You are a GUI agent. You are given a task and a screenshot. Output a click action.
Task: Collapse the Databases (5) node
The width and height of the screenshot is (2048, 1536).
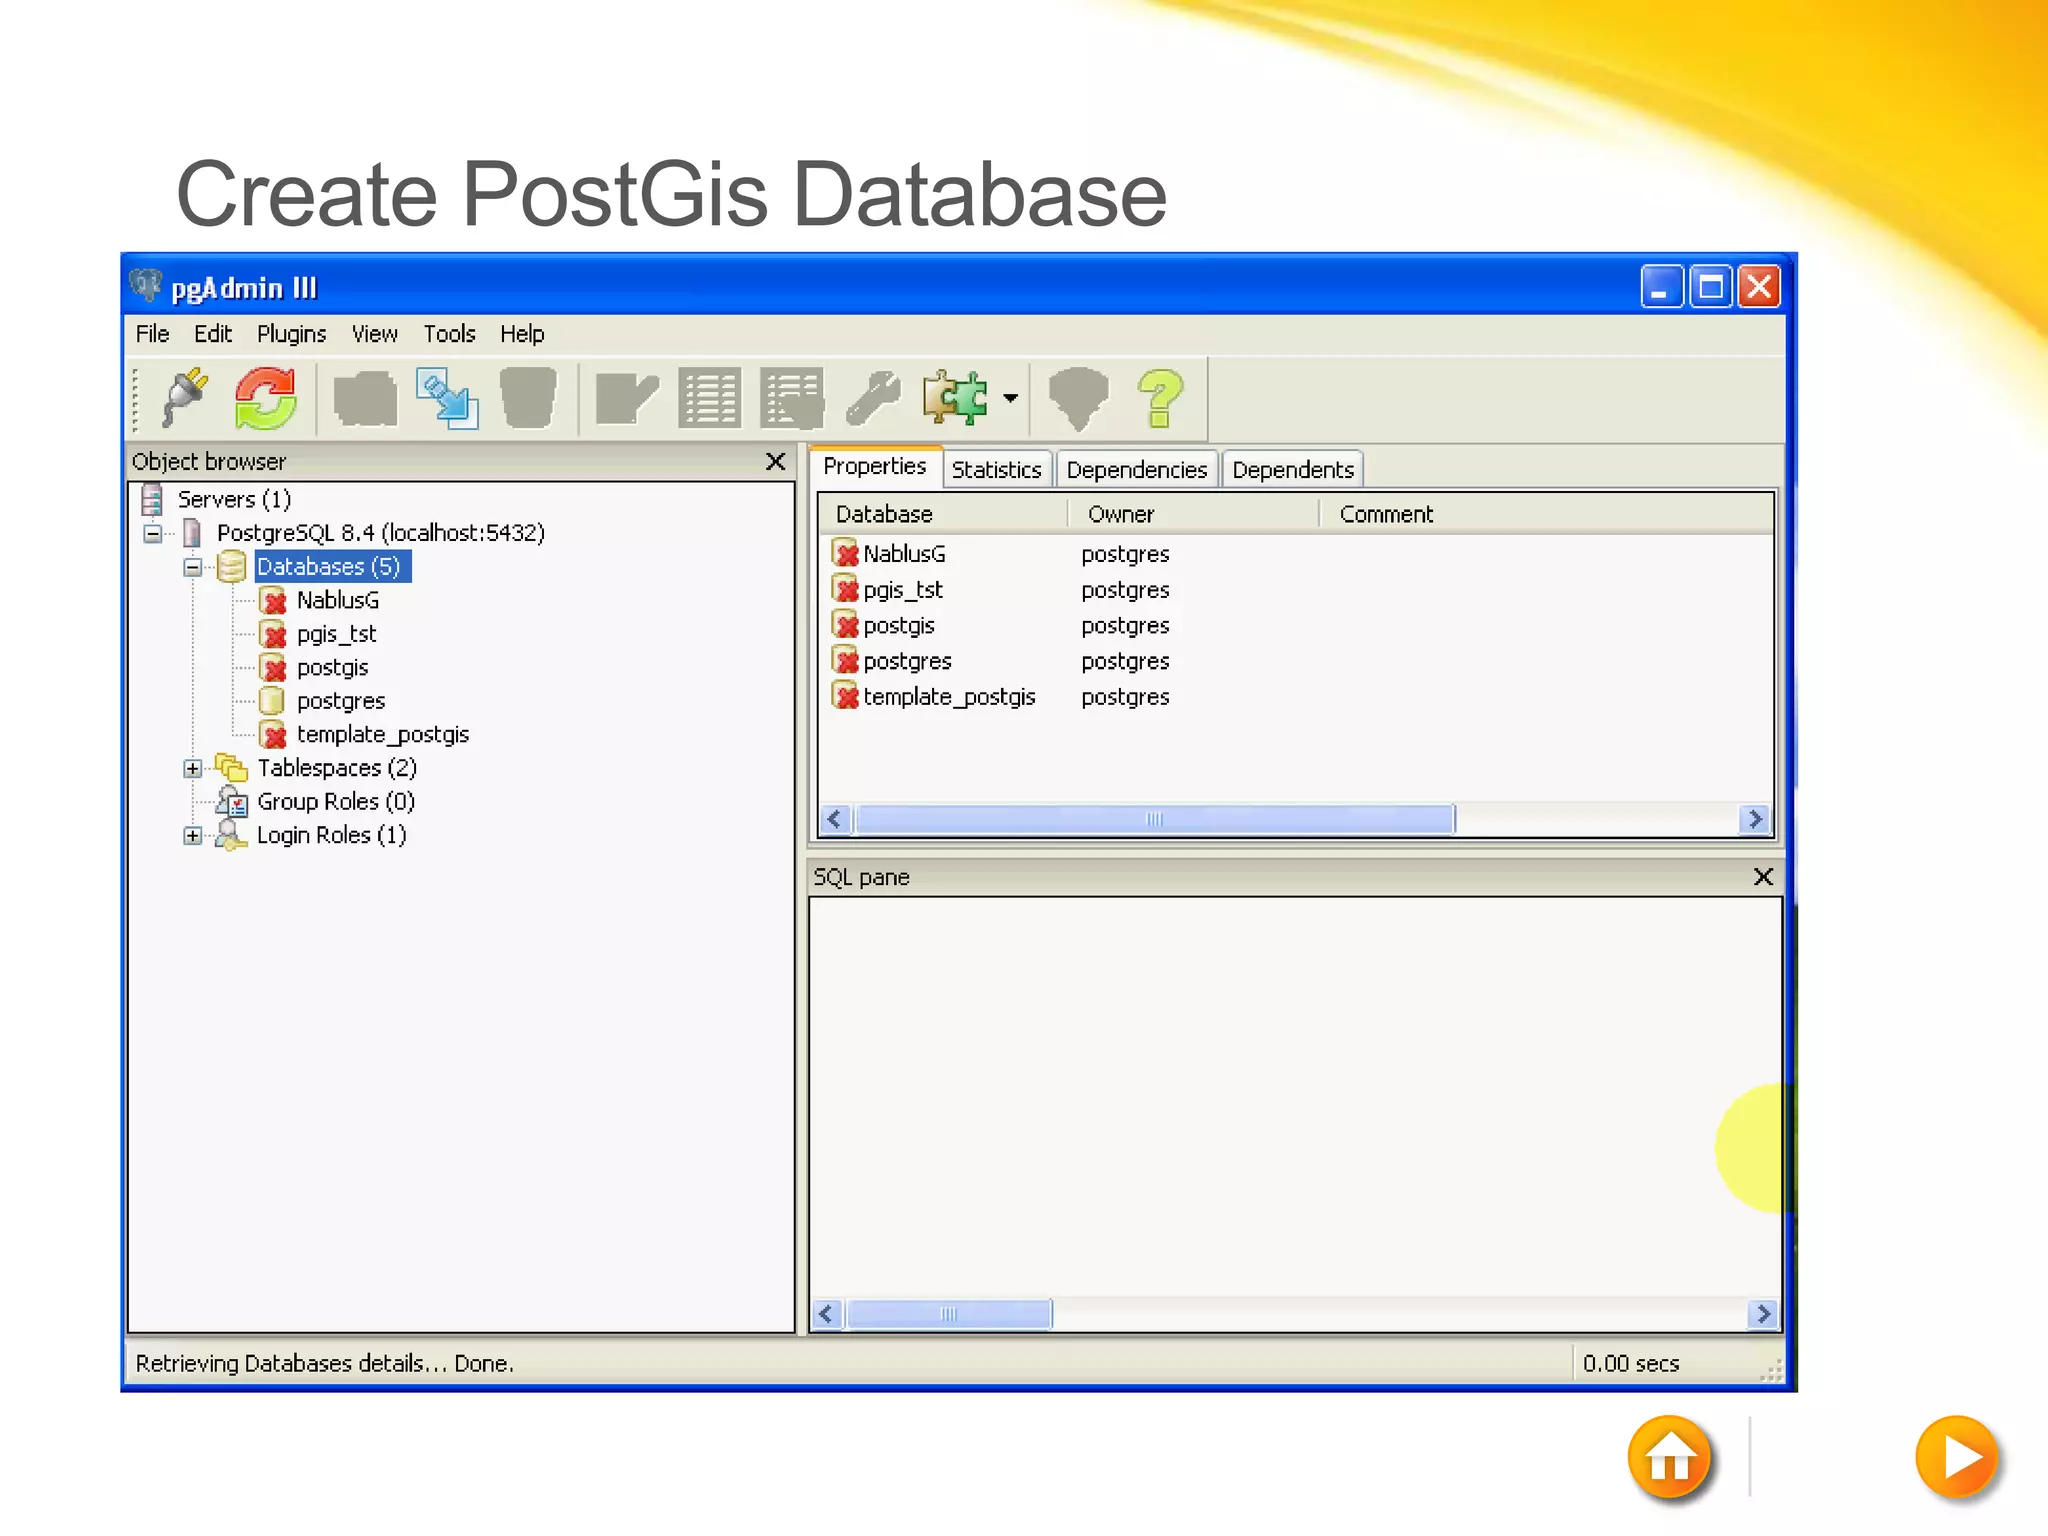193,567
